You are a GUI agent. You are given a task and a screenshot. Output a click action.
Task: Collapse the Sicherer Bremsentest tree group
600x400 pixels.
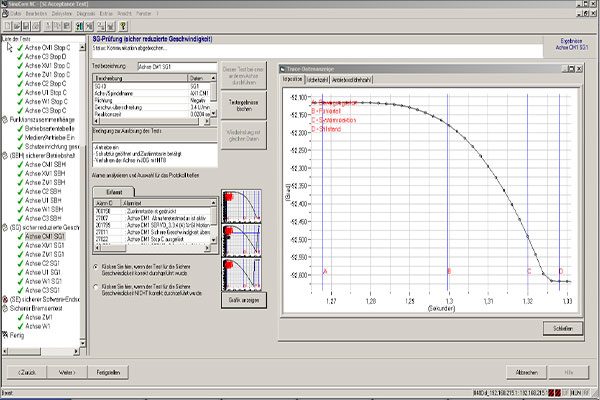5,308
